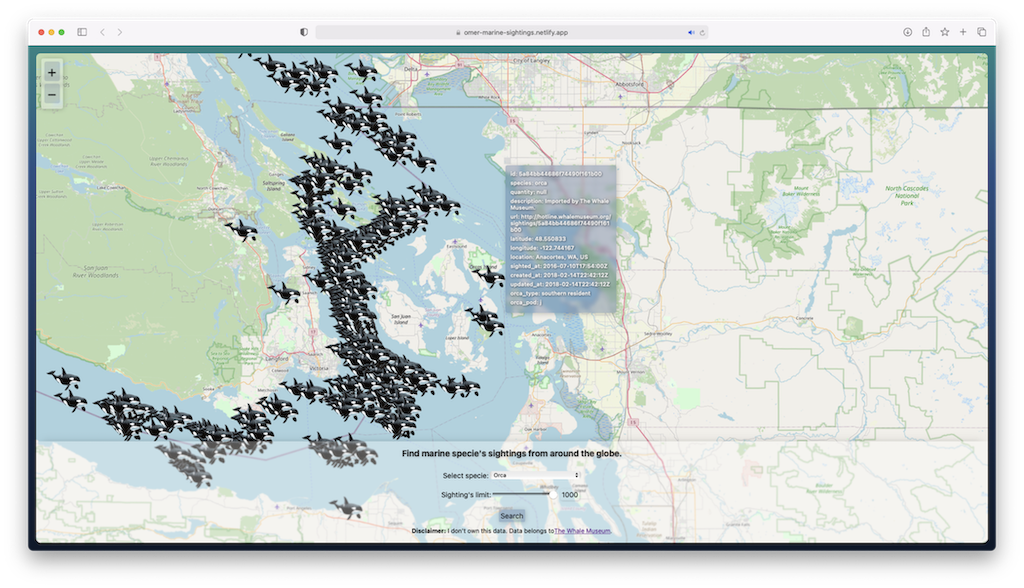Zoom into the map with the + control
Viewport: 1024px width, 588px height.
click(51, 73)
